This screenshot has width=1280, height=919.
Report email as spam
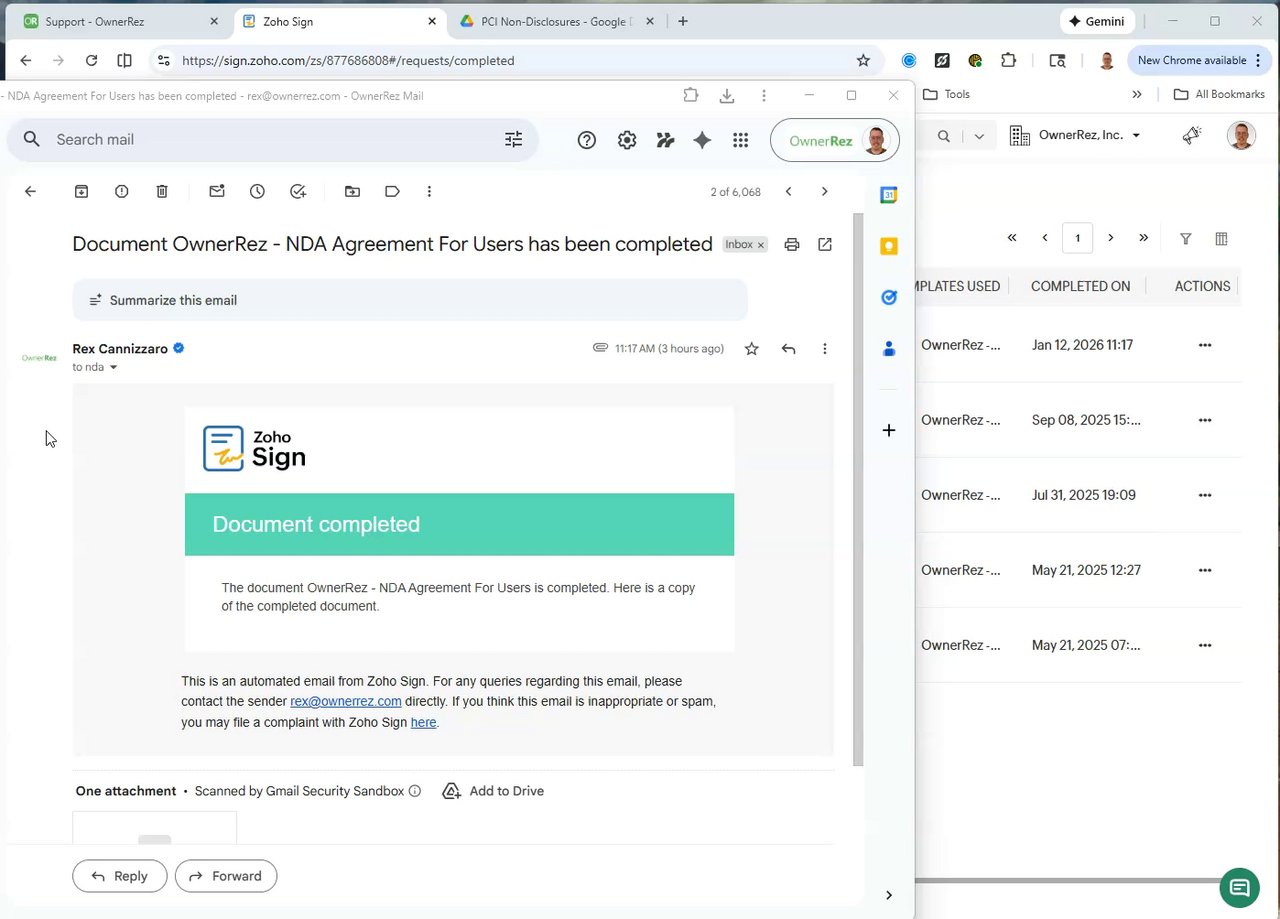pyautogui.click(x=122, y=191)
